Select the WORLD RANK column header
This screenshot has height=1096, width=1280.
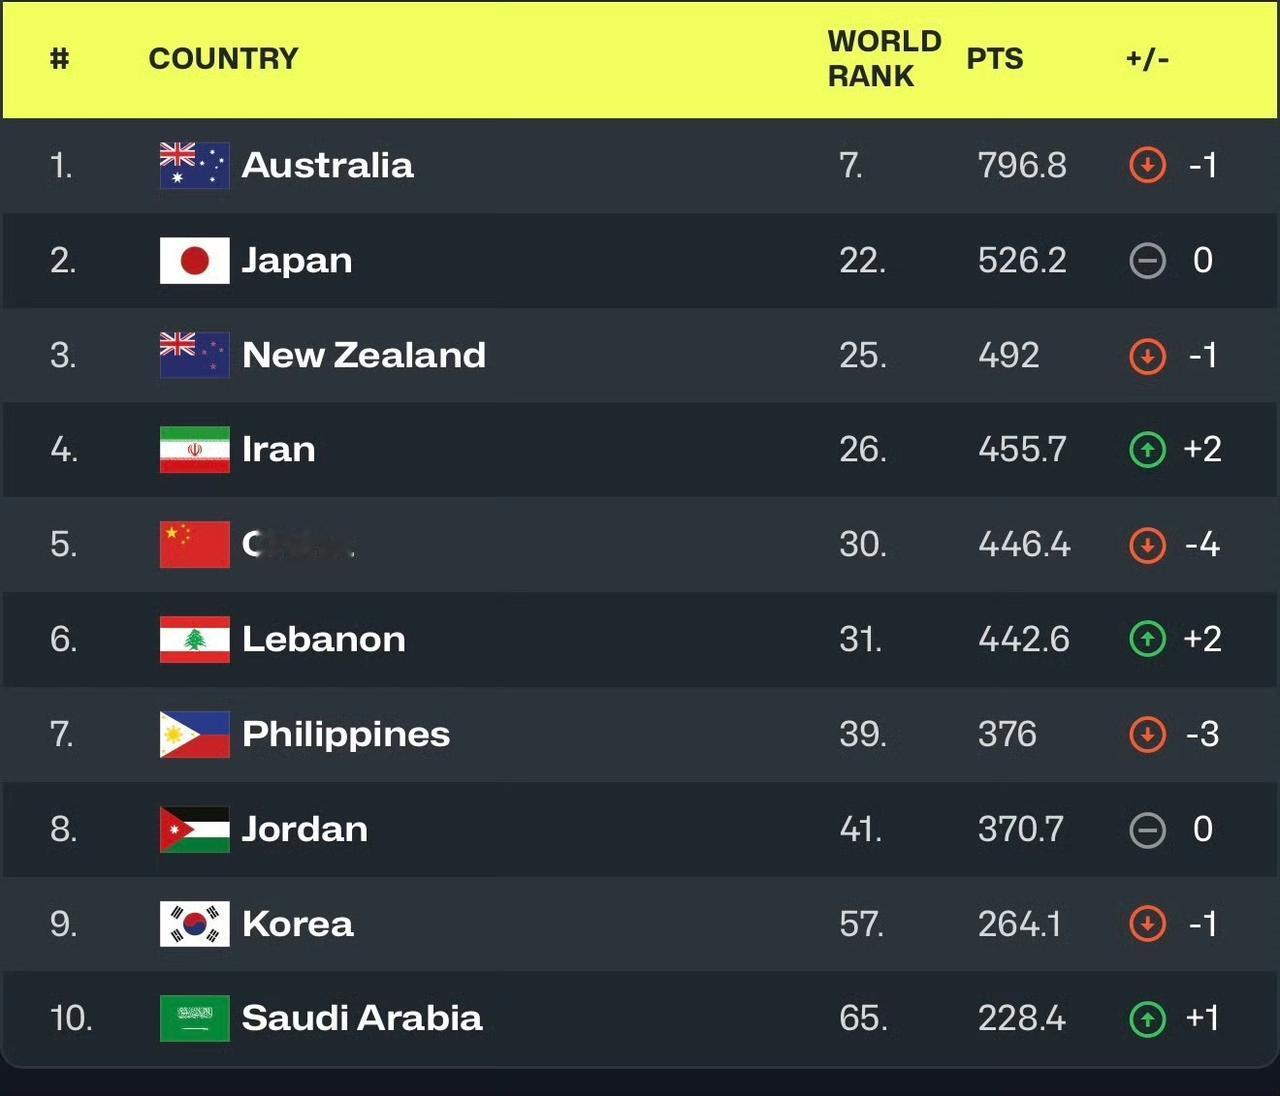click(x=884, y=59)
